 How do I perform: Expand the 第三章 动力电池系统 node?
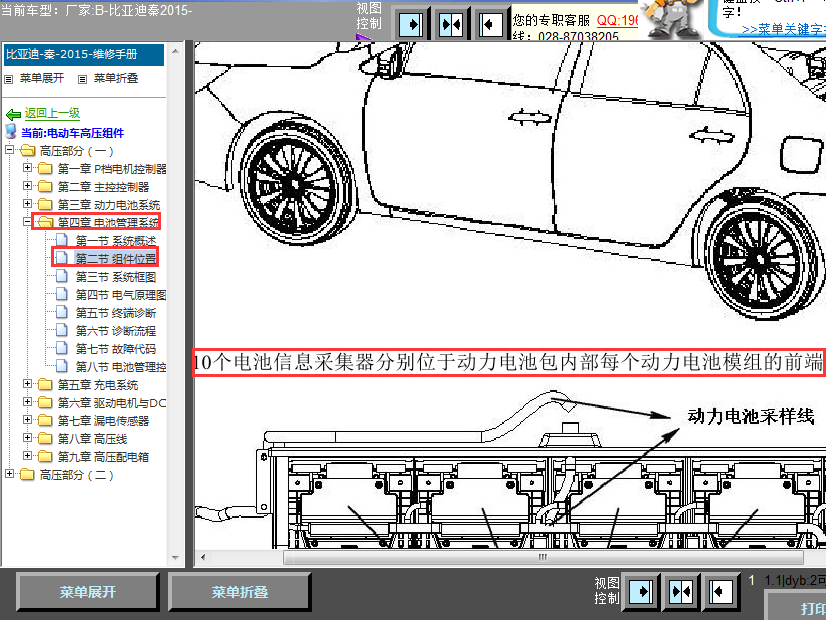point(27,203)
